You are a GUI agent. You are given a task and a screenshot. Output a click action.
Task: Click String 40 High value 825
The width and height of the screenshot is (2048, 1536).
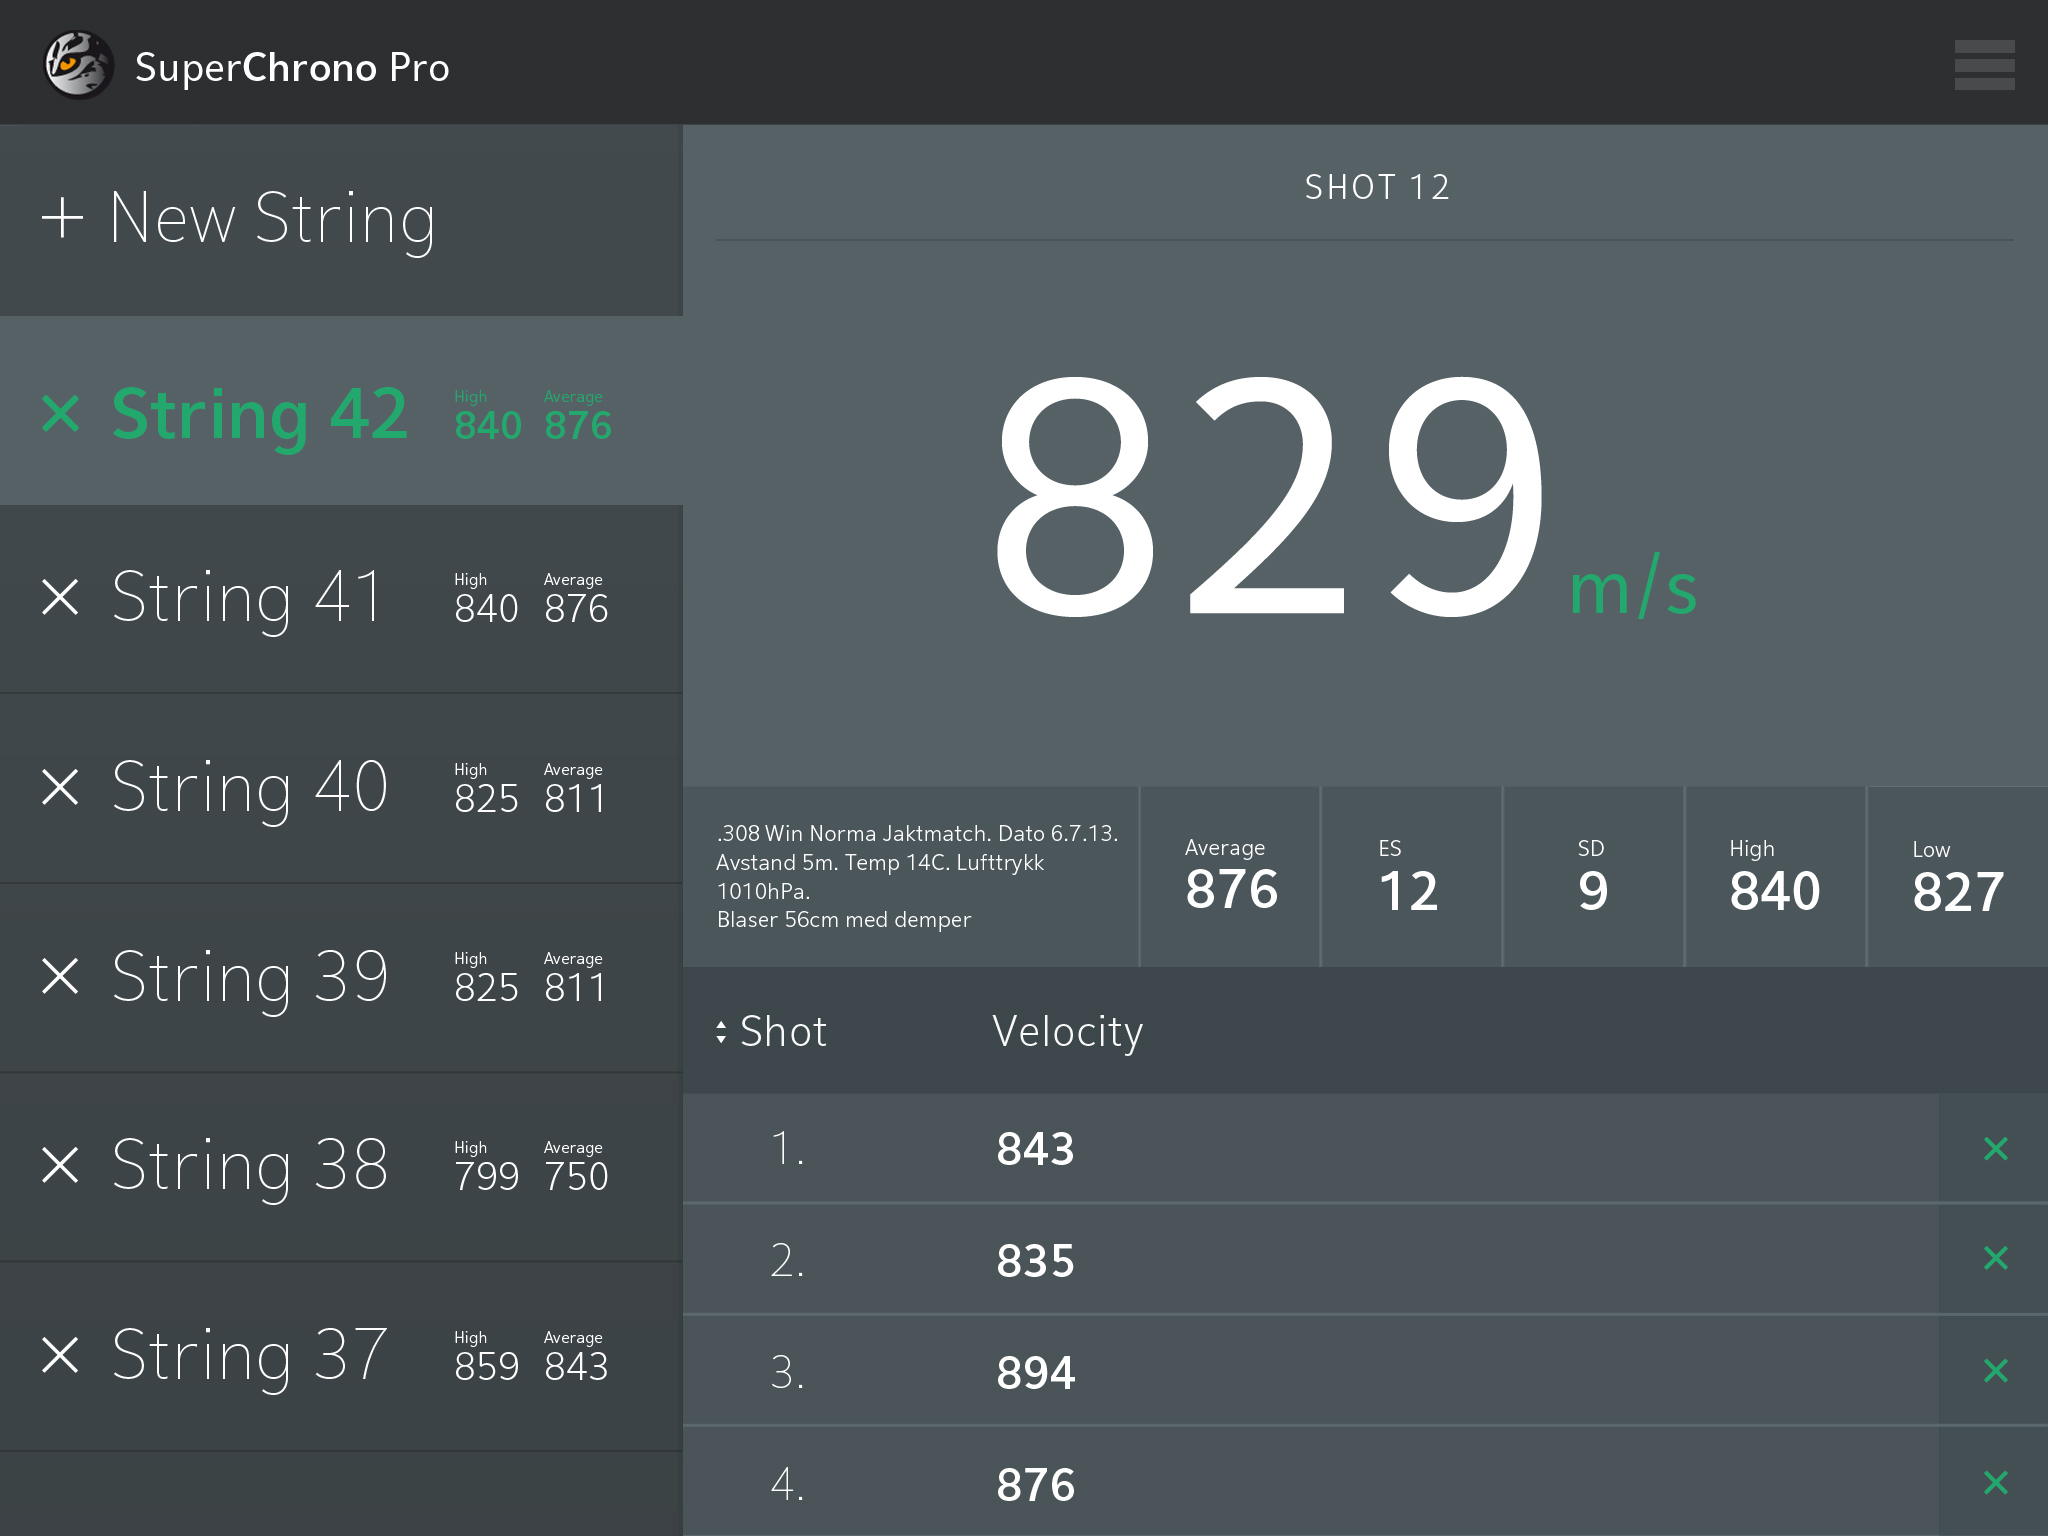coord(486,798)
